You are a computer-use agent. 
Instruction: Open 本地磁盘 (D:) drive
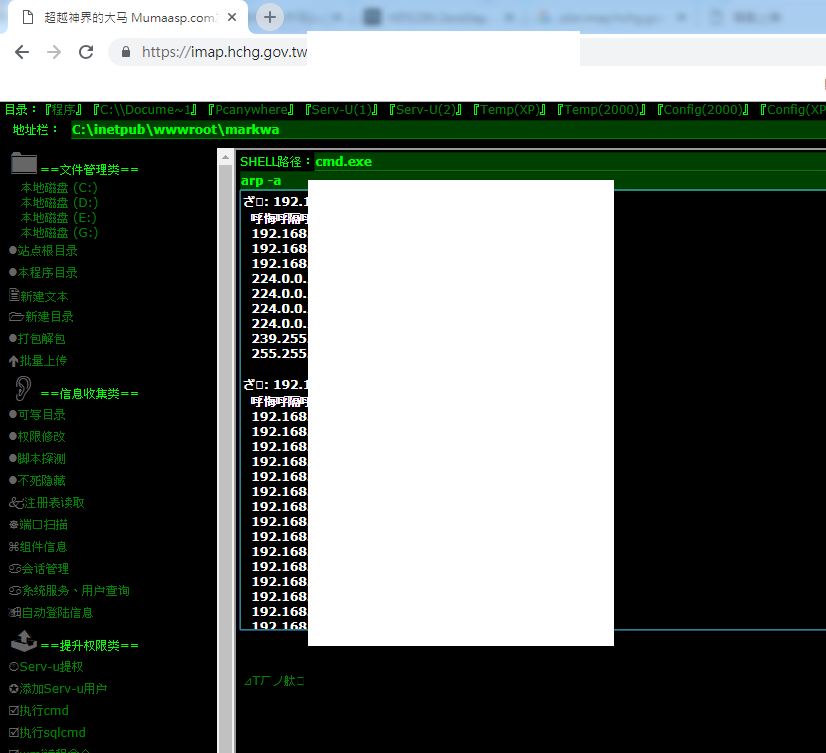[x=59, y=203]
